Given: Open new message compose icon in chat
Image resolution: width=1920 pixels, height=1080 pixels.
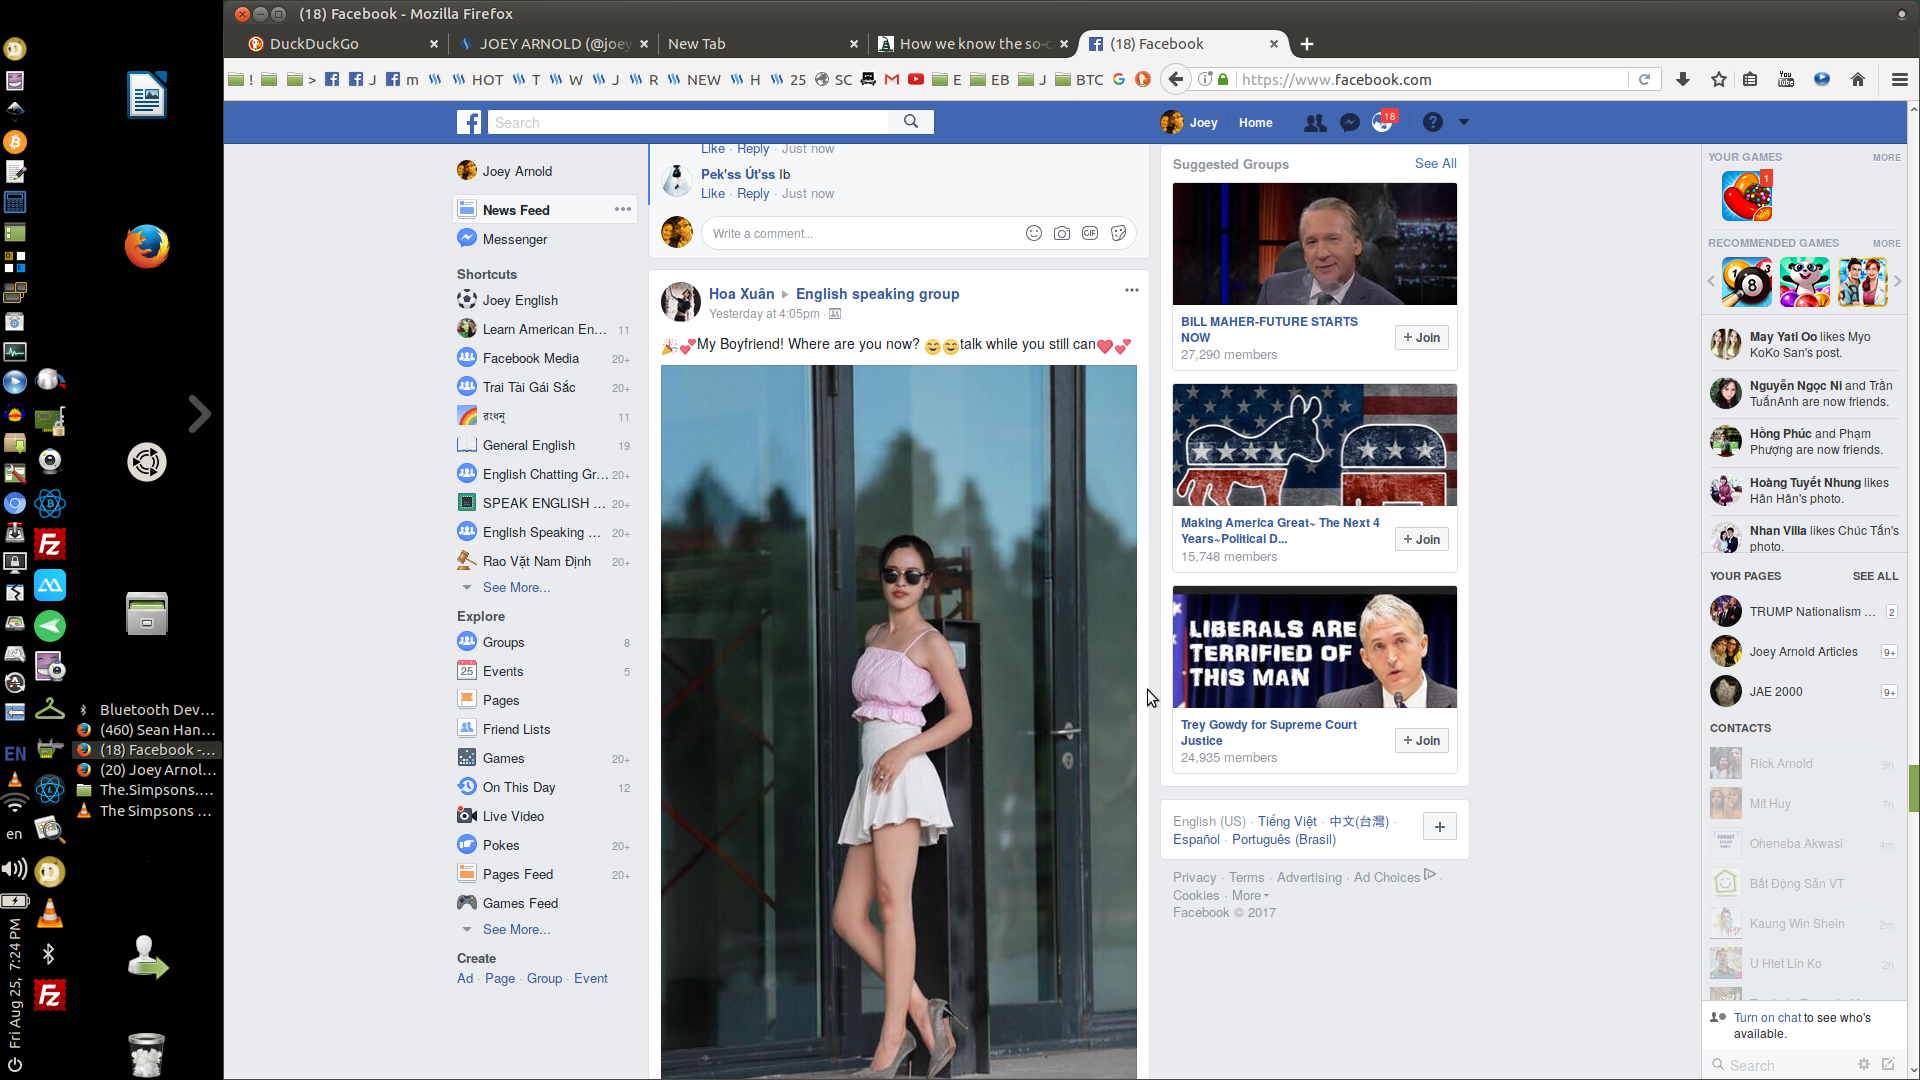Looking at the screenshot, I should click(1888, 1064).
